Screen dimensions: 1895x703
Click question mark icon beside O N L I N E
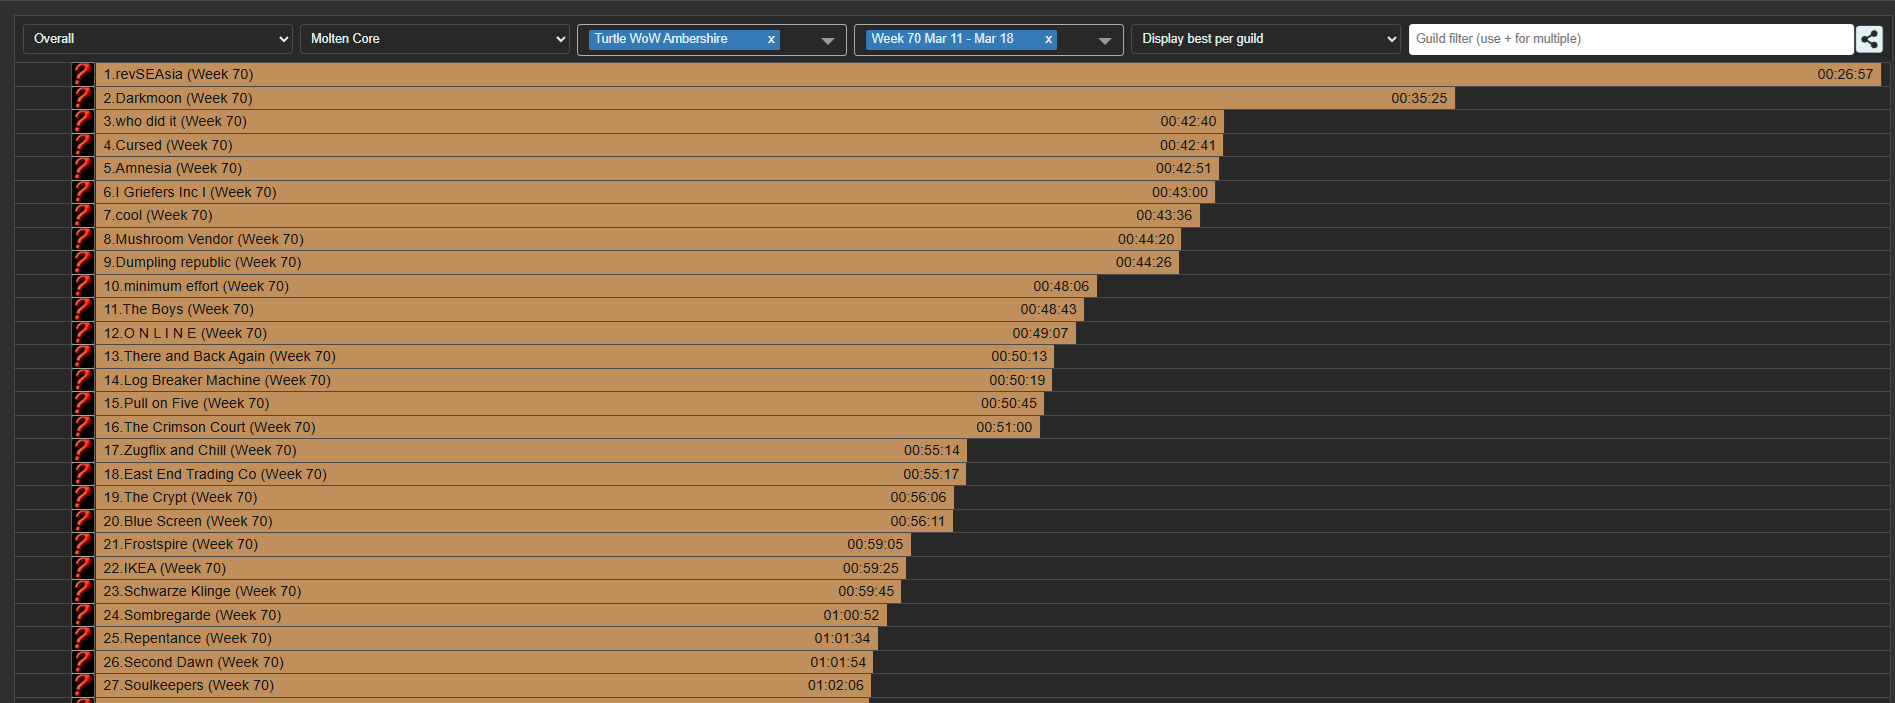coord(83,333)
